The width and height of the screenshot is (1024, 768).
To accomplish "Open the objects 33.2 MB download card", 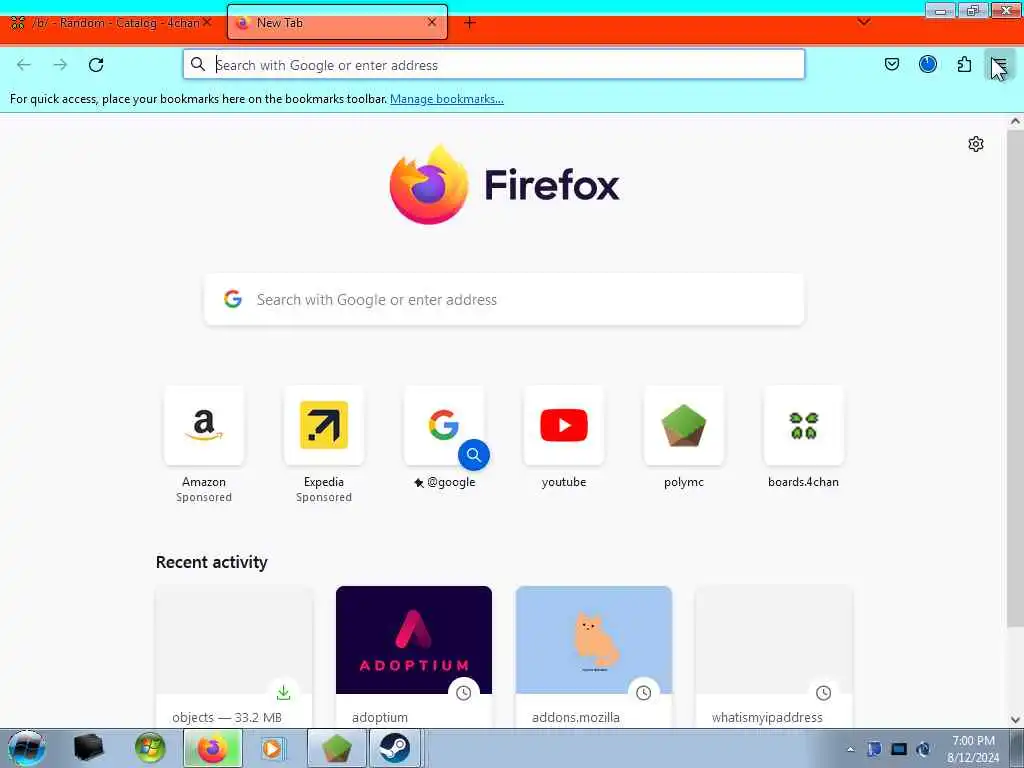I will point(234,656).
